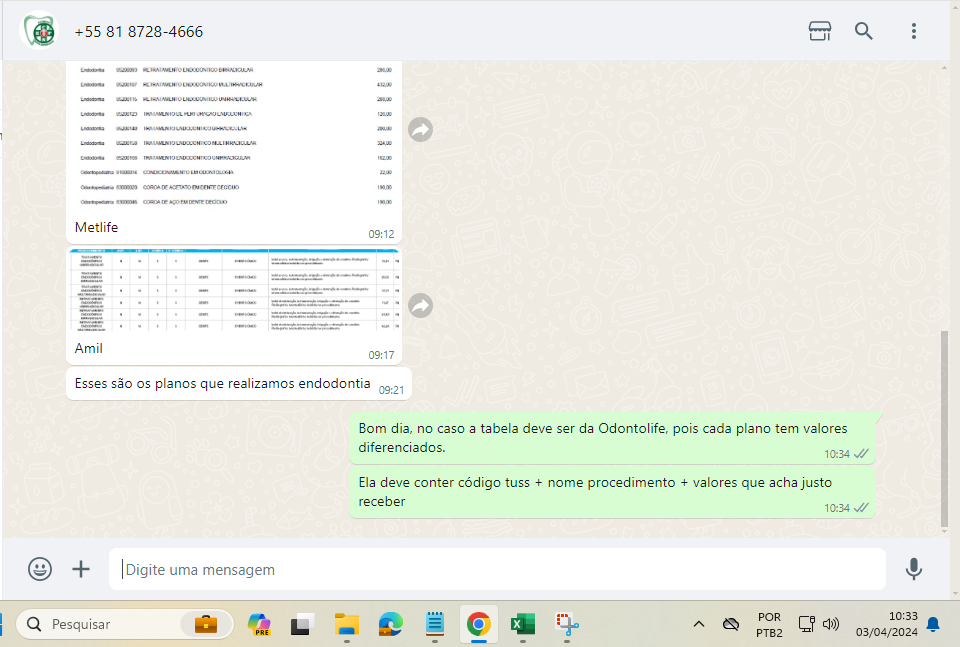Viewport: 960px width, 647px height.
Task: Forward the Metlife table image
Action: click(x=421, y=130)
